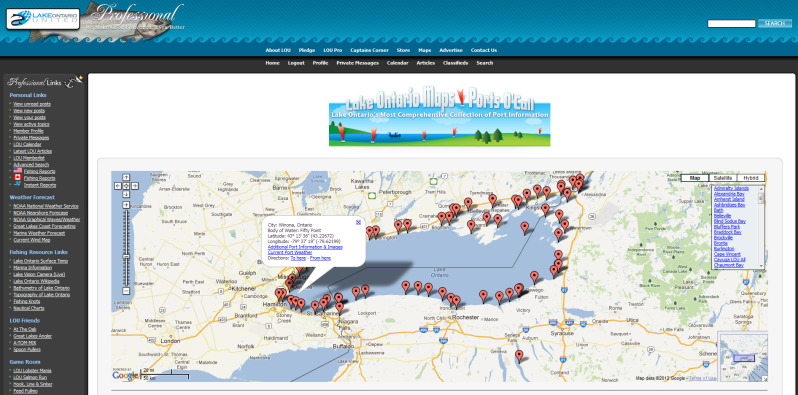Open Current Wind Map link
The height and width of the screenshot is (395, 798).
(32, 240)
